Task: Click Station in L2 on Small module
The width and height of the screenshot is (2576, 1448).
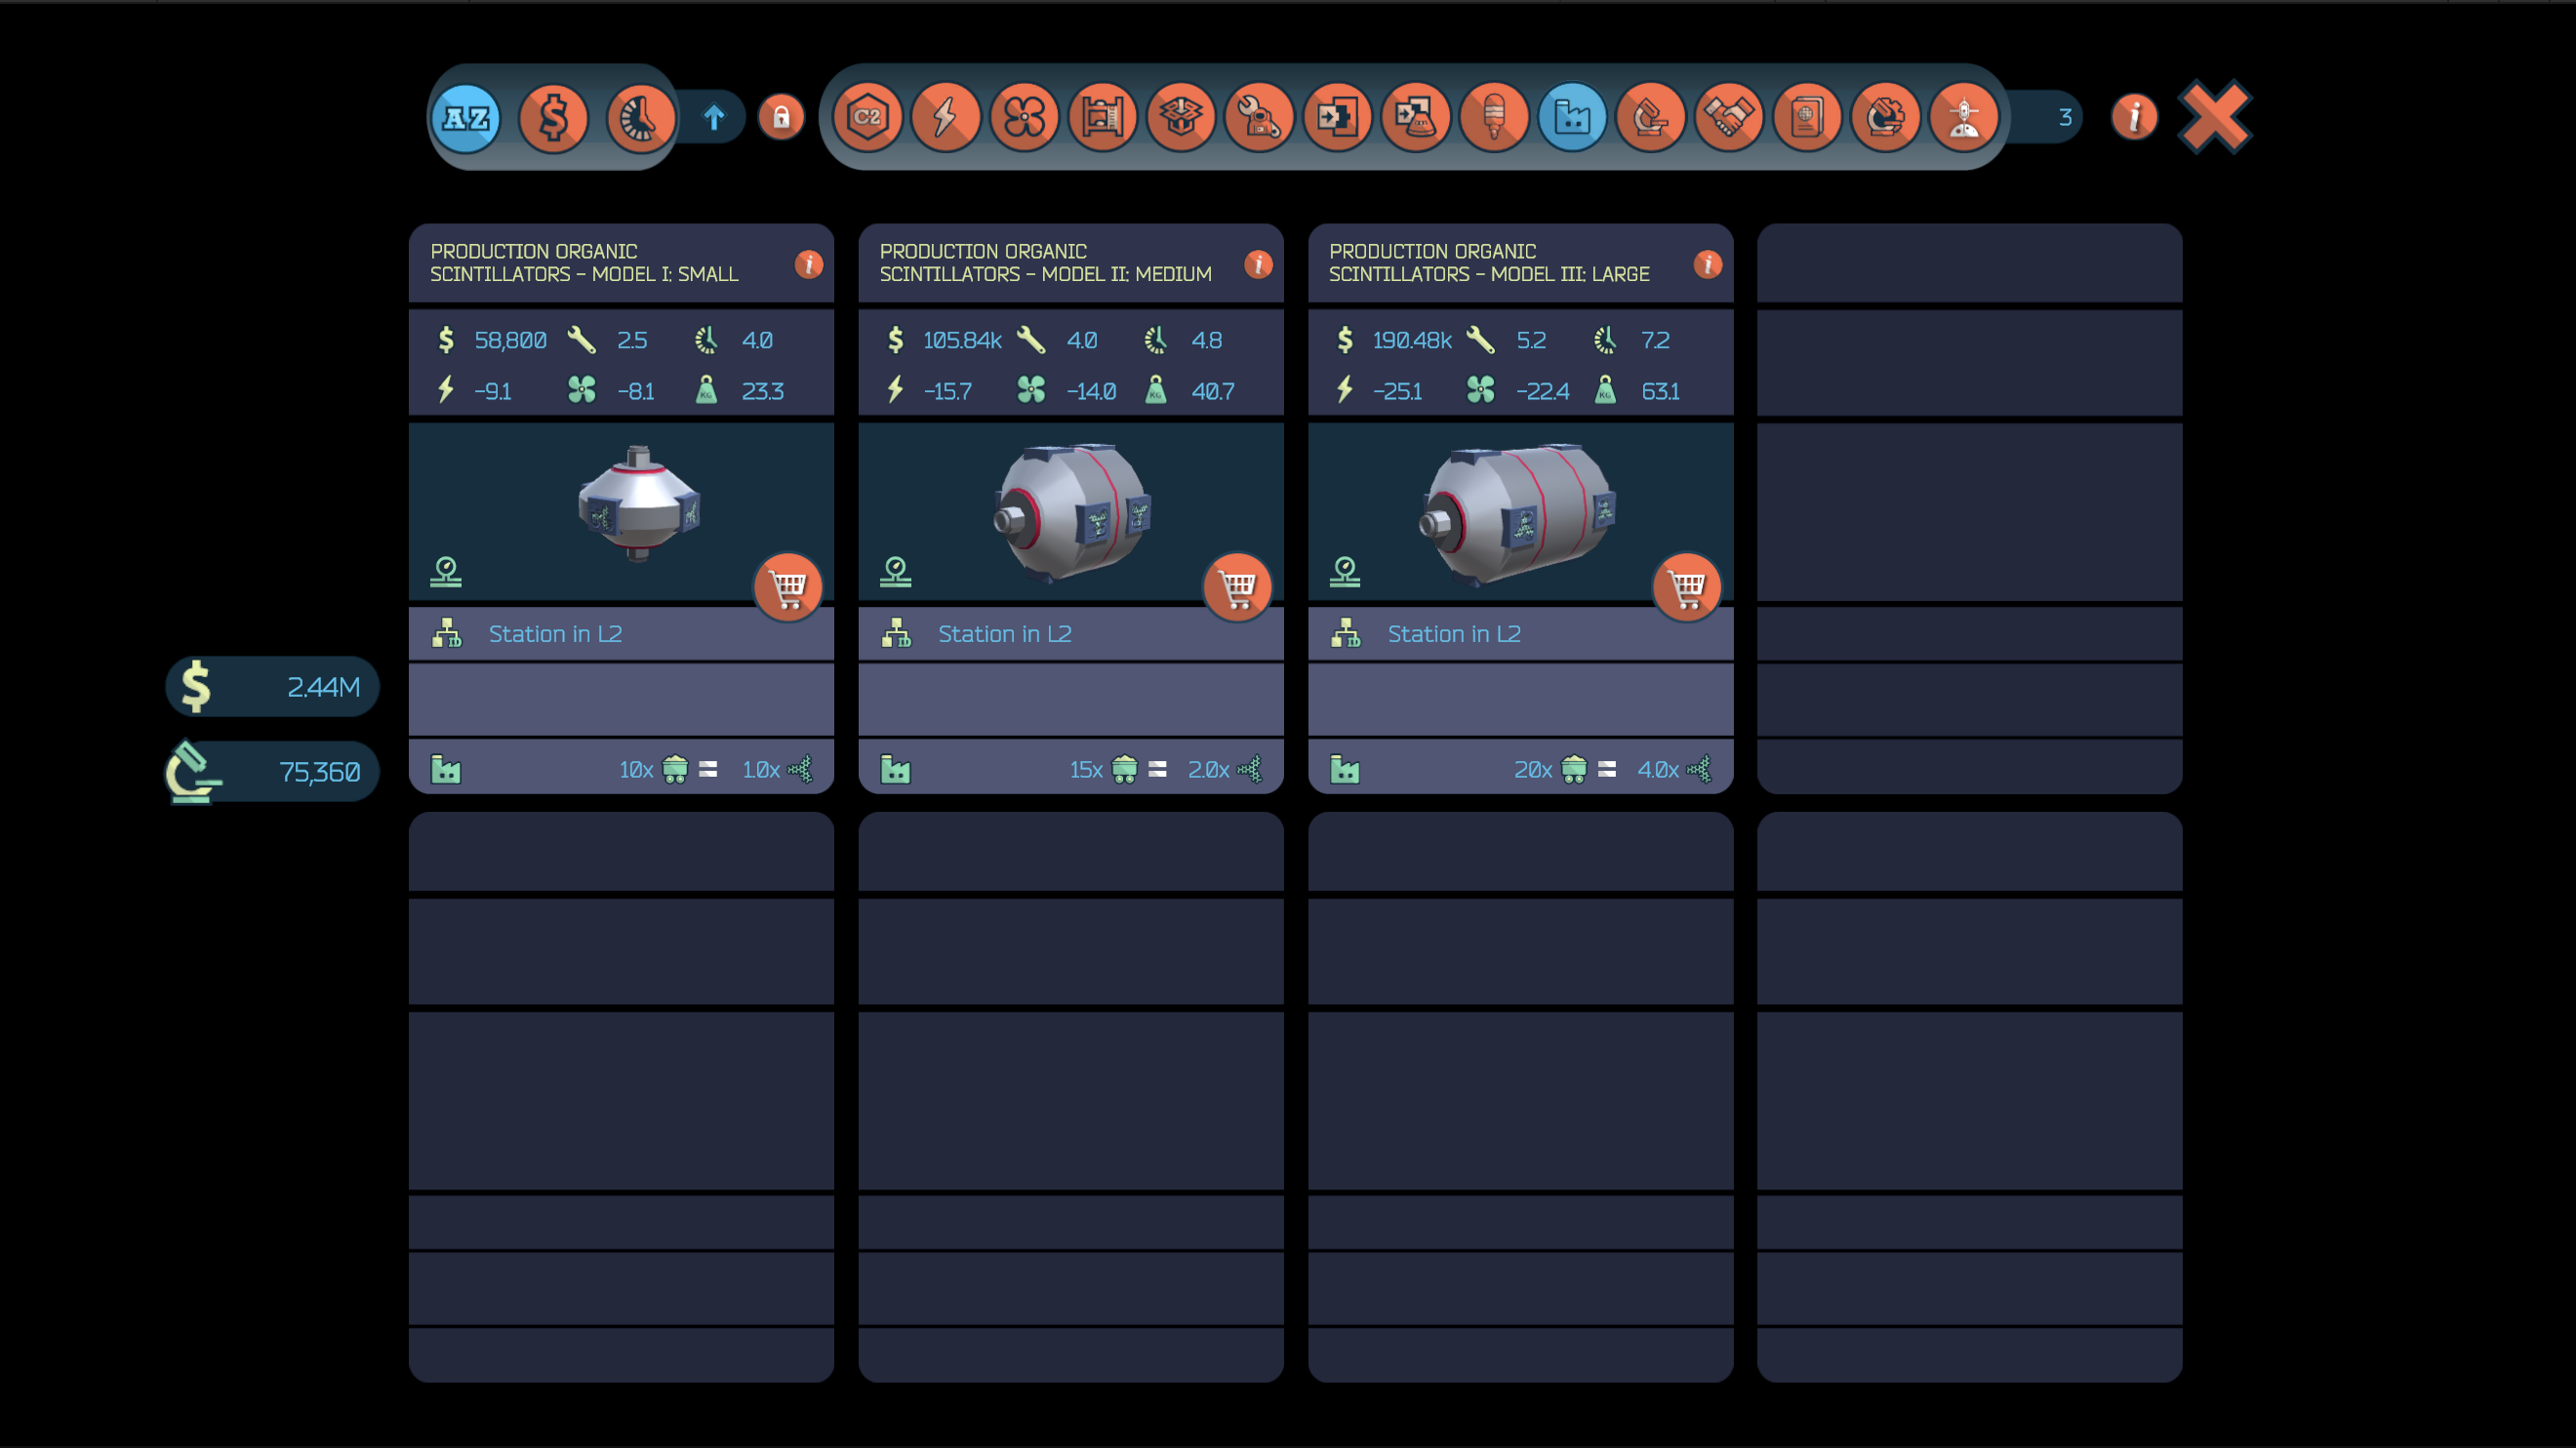Action: pyautogui.click(x=555, y=634)
